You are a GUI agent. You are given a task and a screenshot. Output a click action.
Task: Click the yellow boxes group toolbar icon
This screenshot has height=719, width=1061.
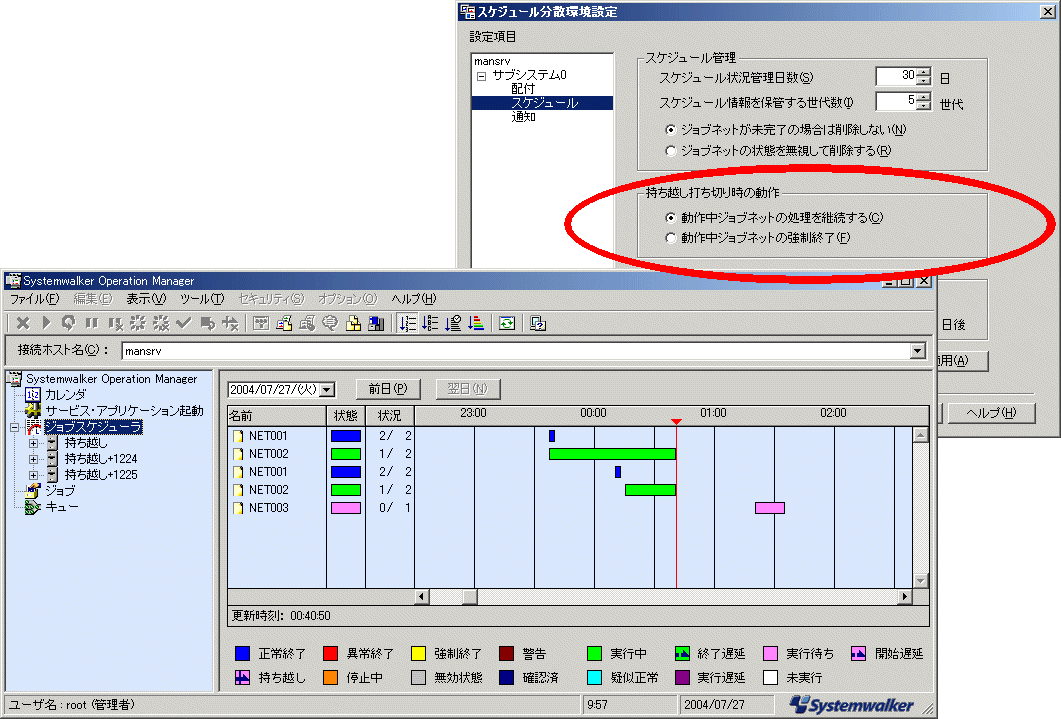tap(353, 323)
